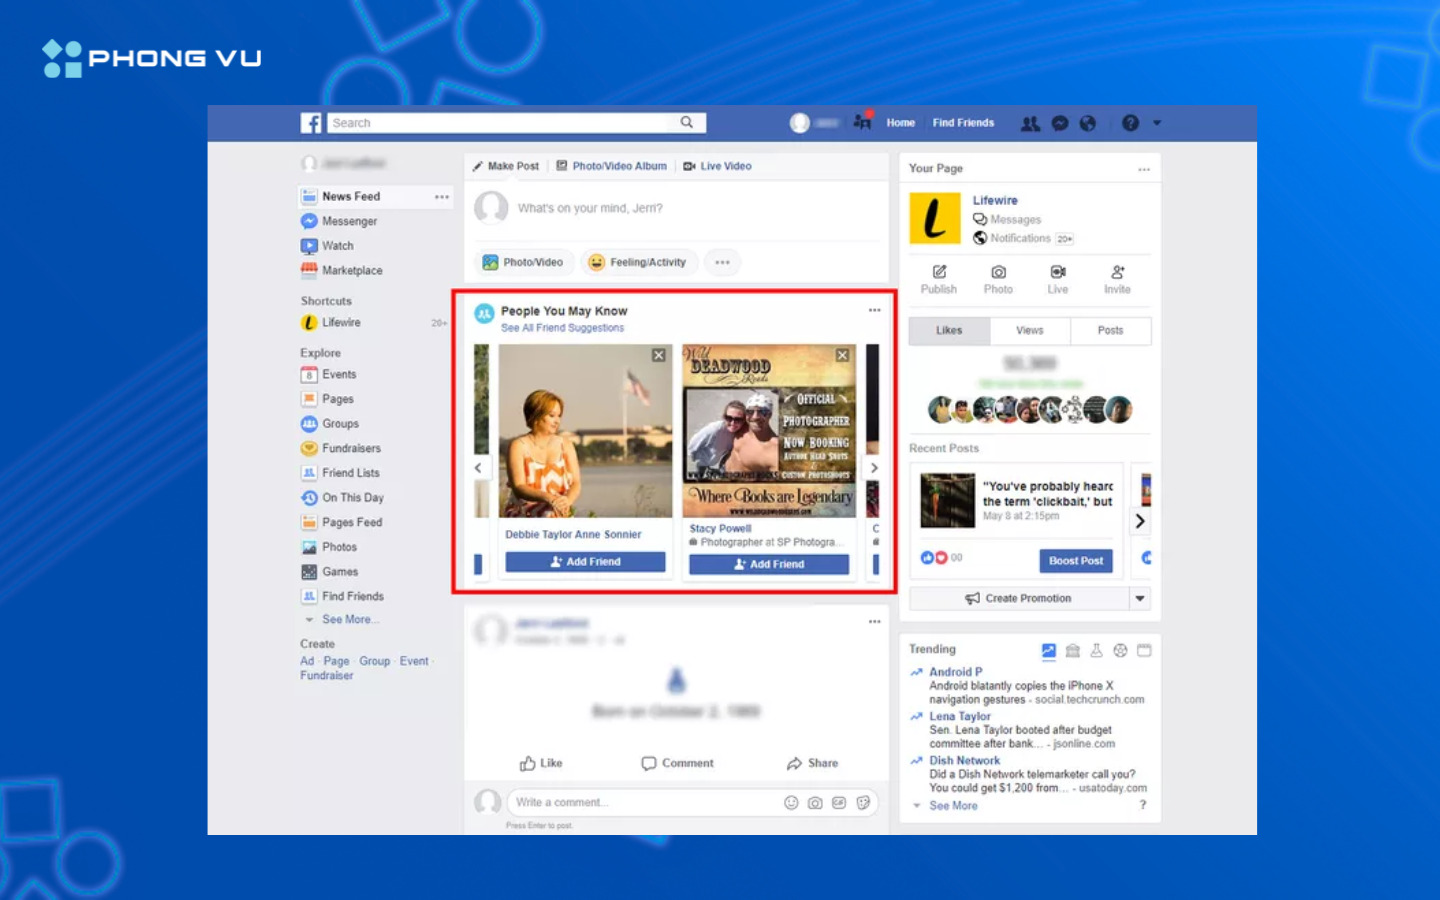Expand See More in Explore sidebar
Screen dimensions: 1440x900
[347, 620]
